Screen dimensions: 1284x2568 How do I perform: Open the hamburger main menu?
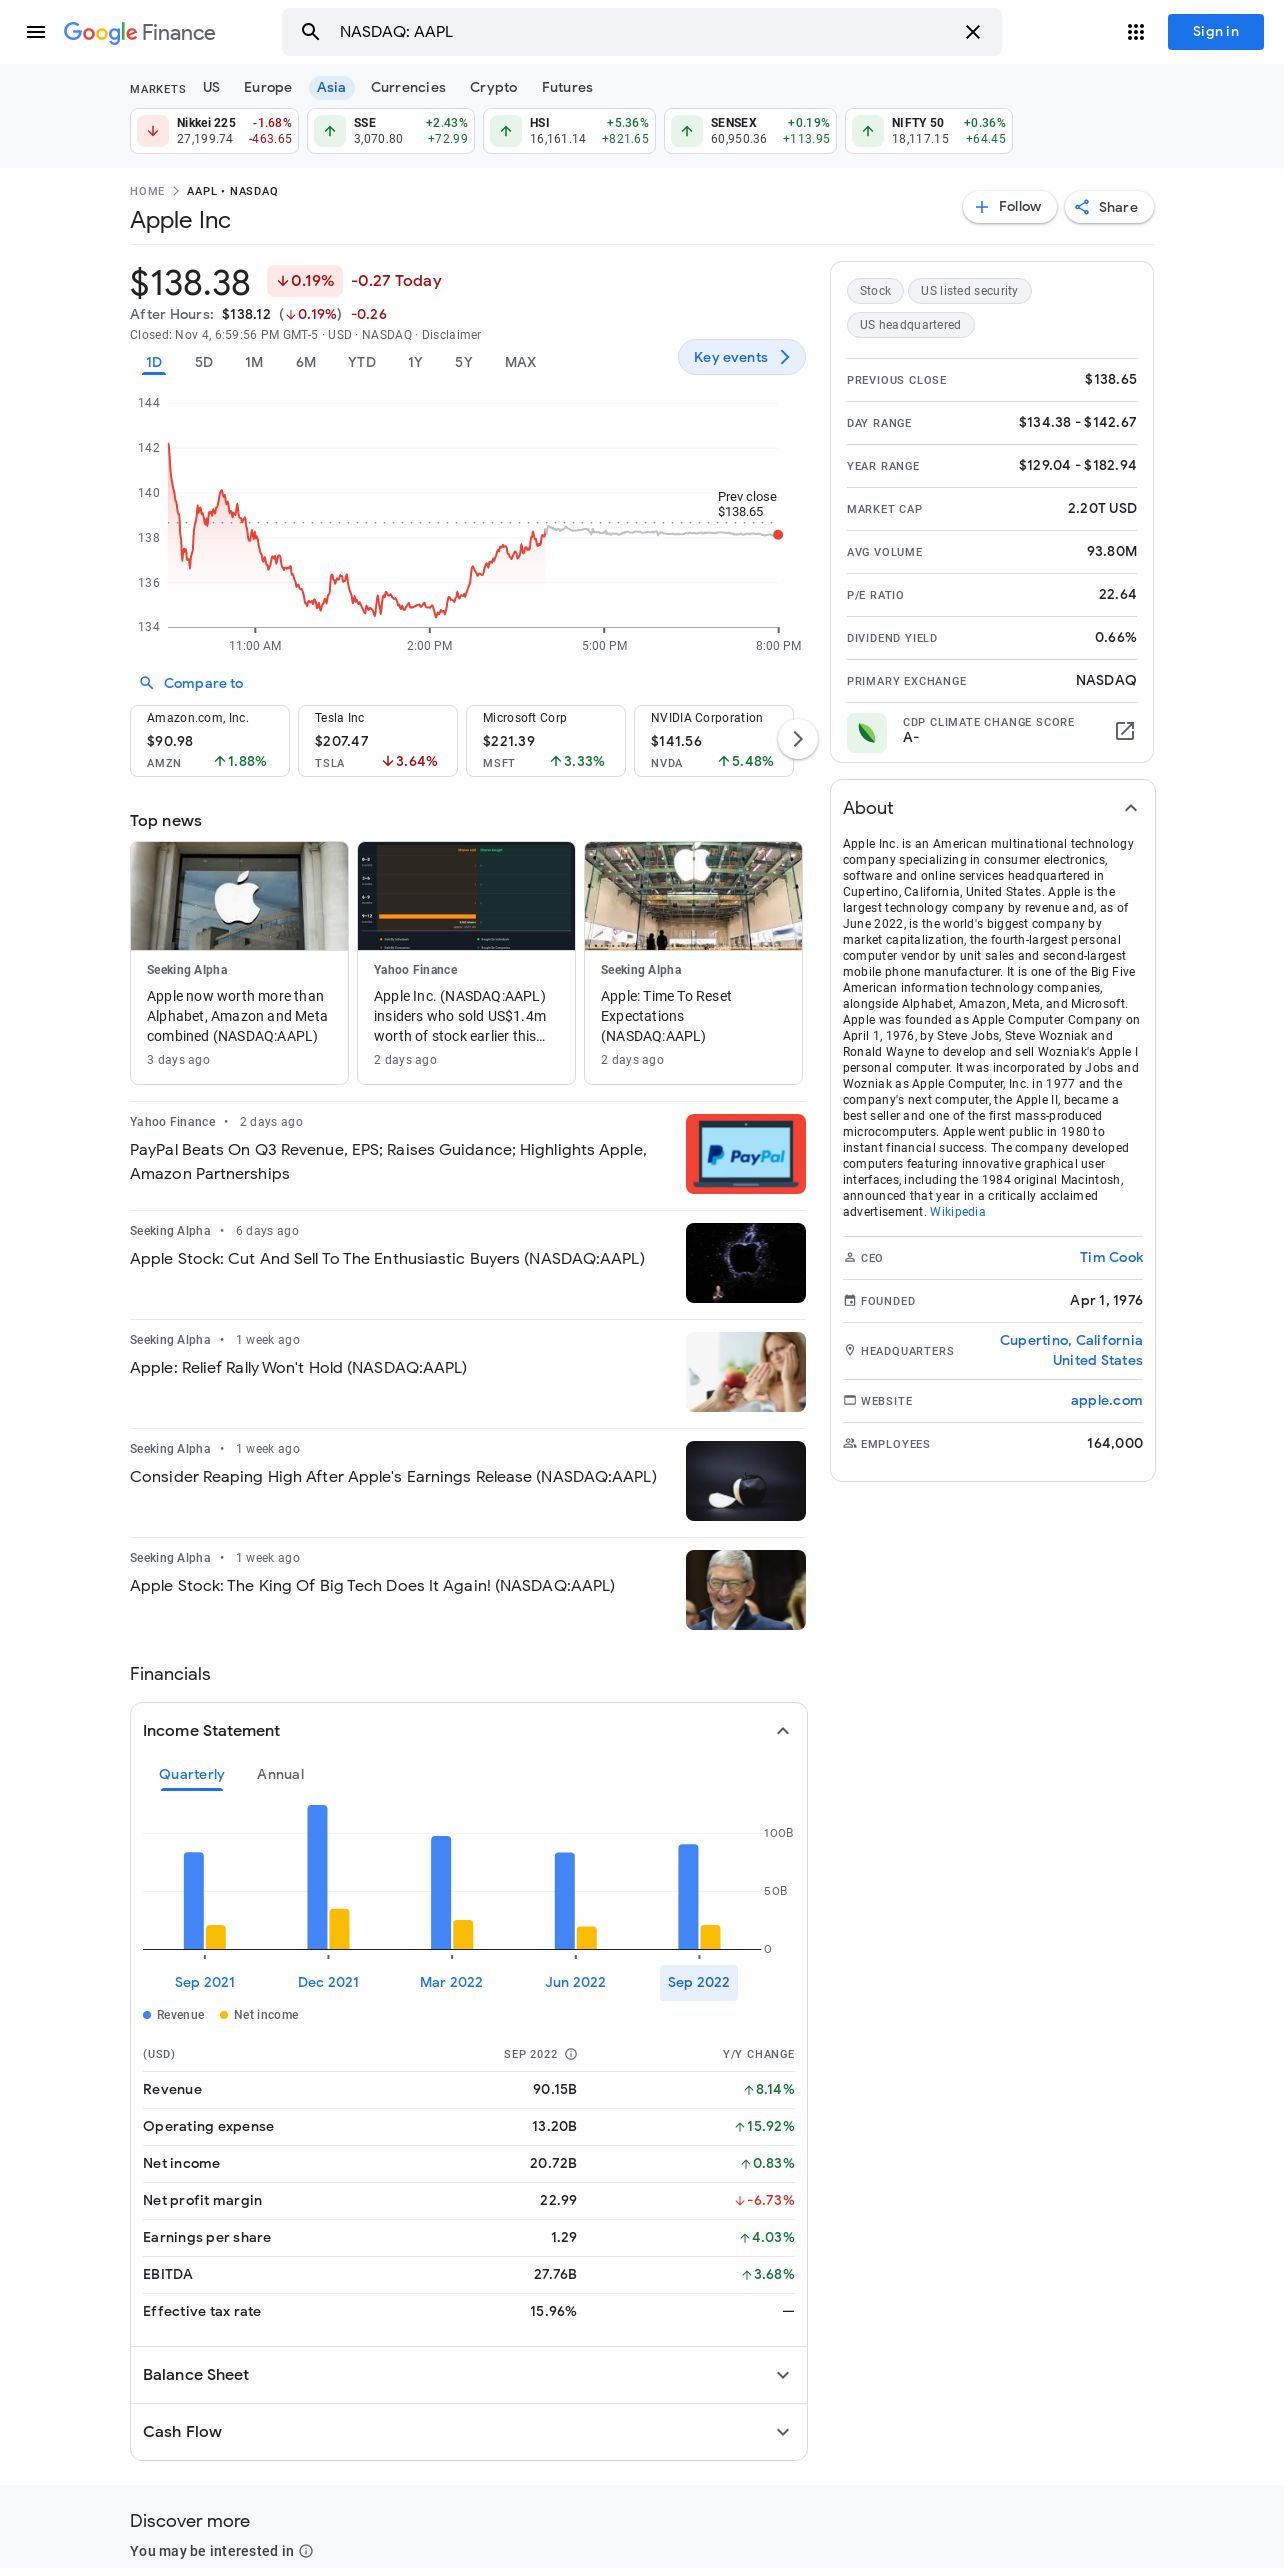36,32
